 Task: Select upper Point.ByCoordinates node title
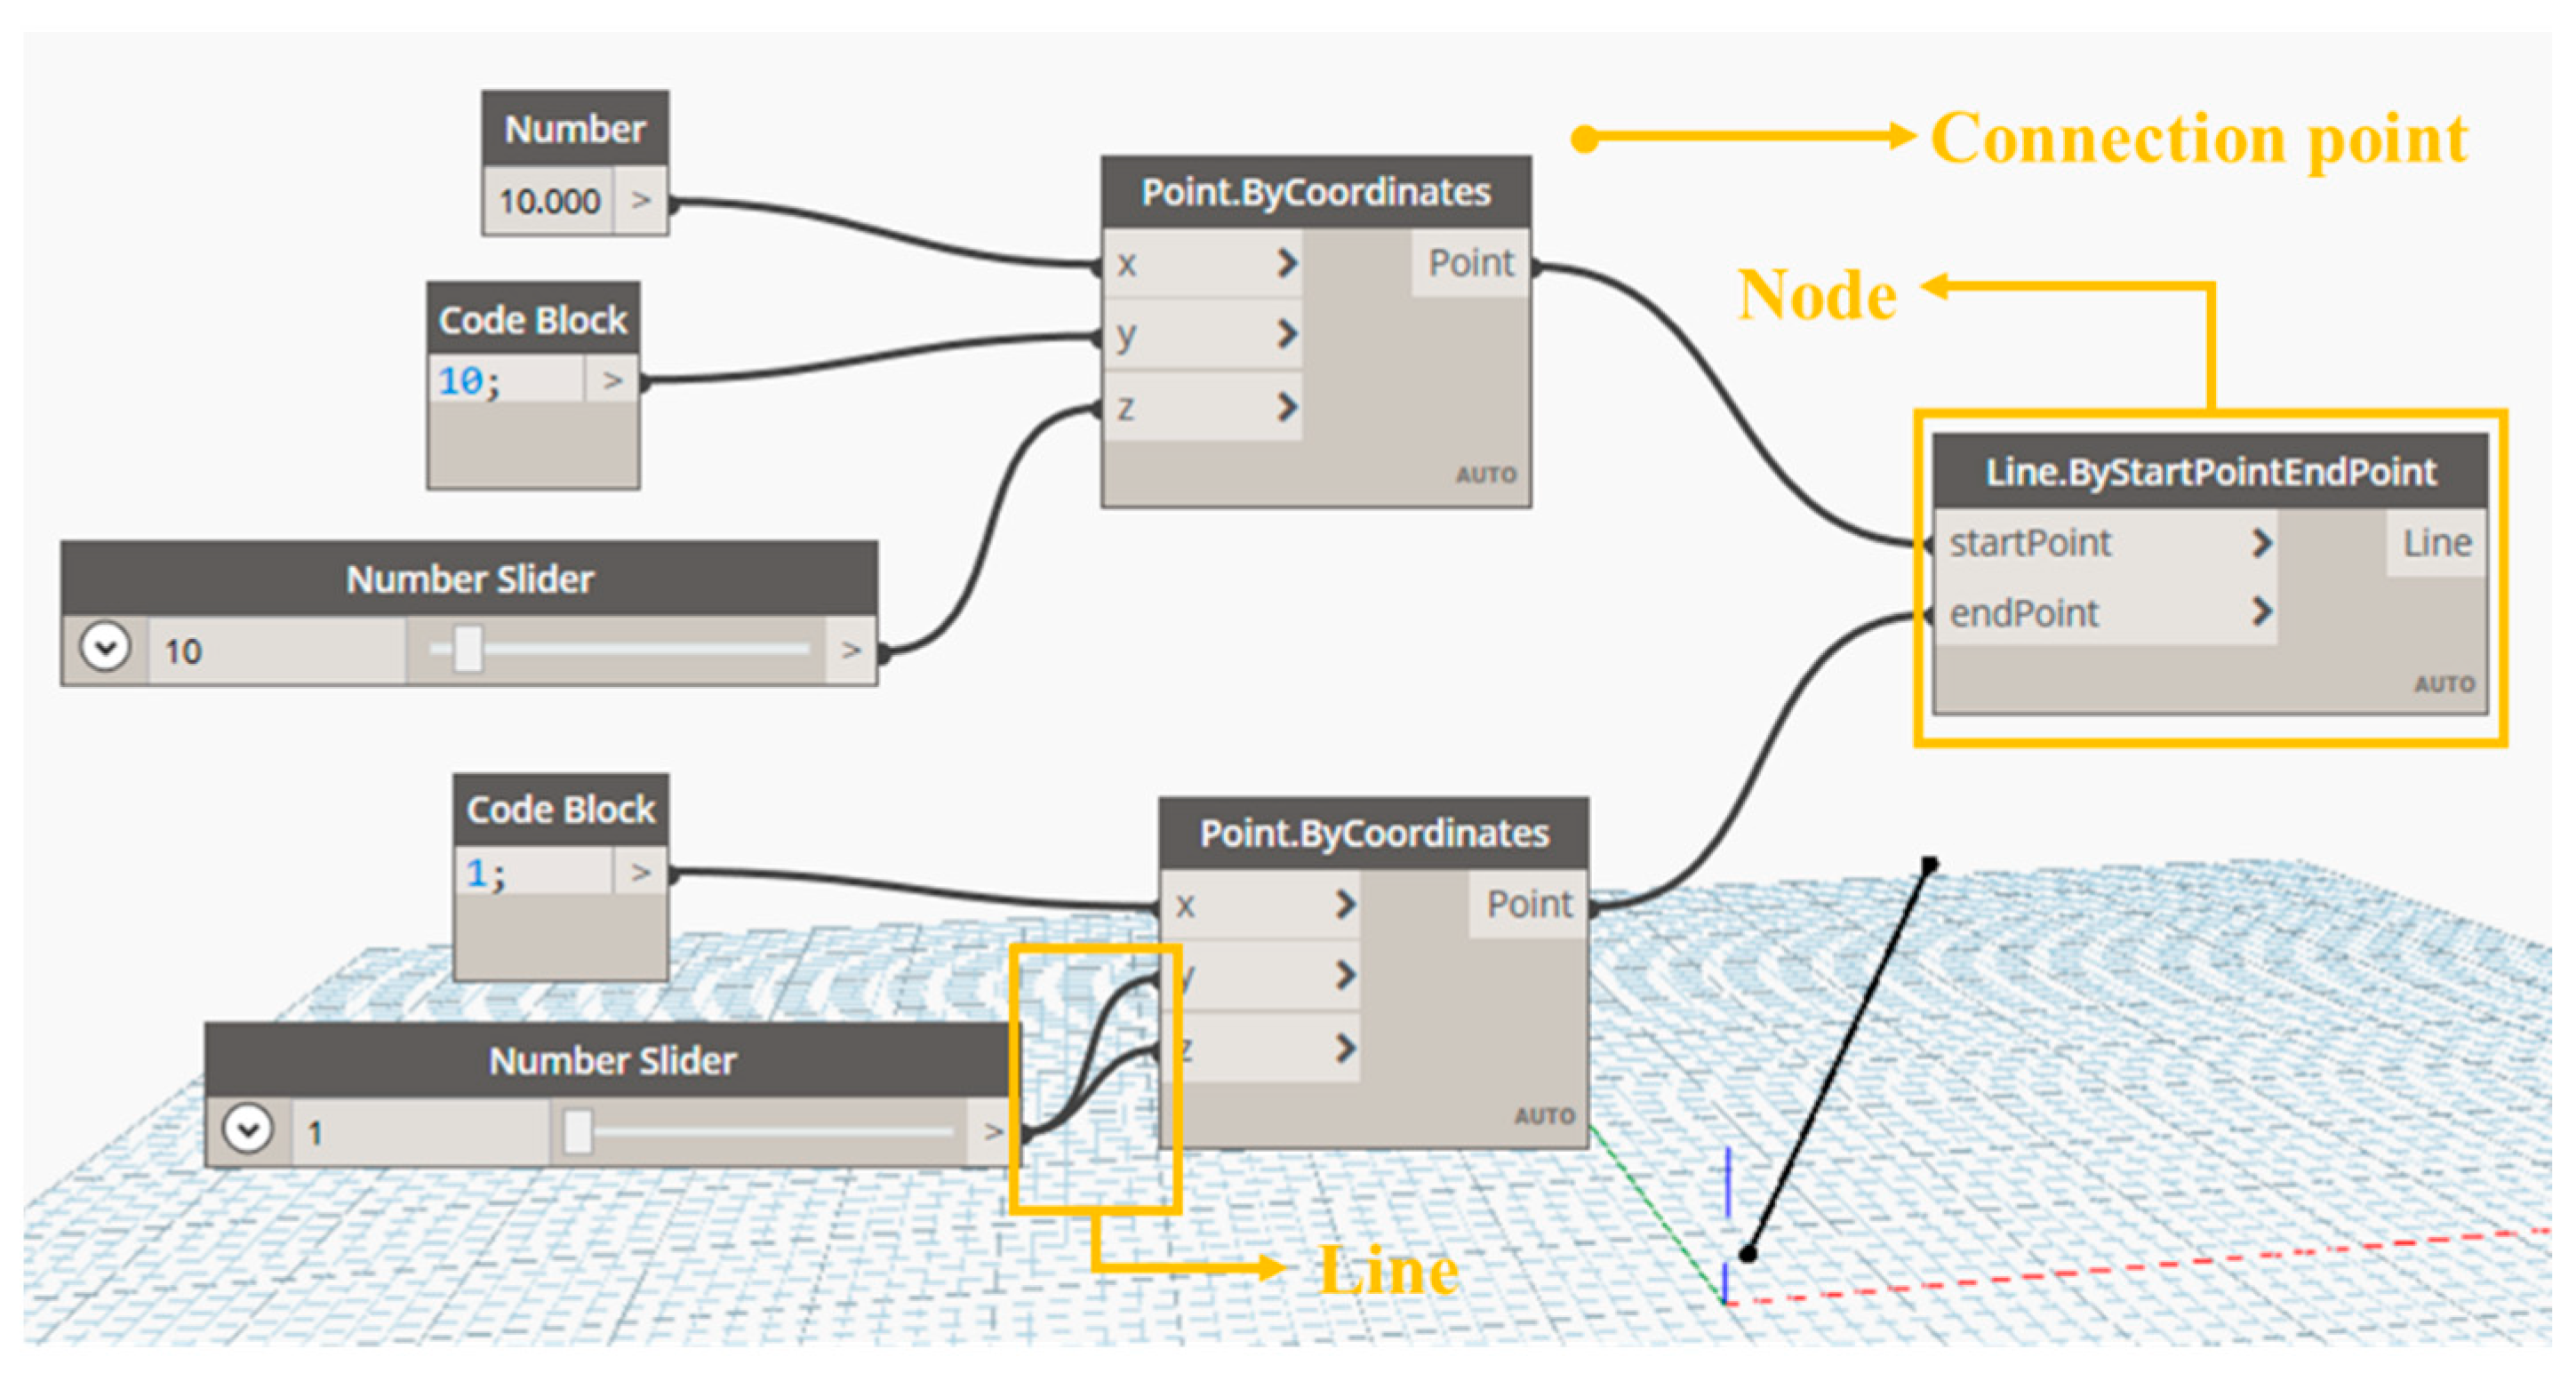click(x=1316, y=192)
